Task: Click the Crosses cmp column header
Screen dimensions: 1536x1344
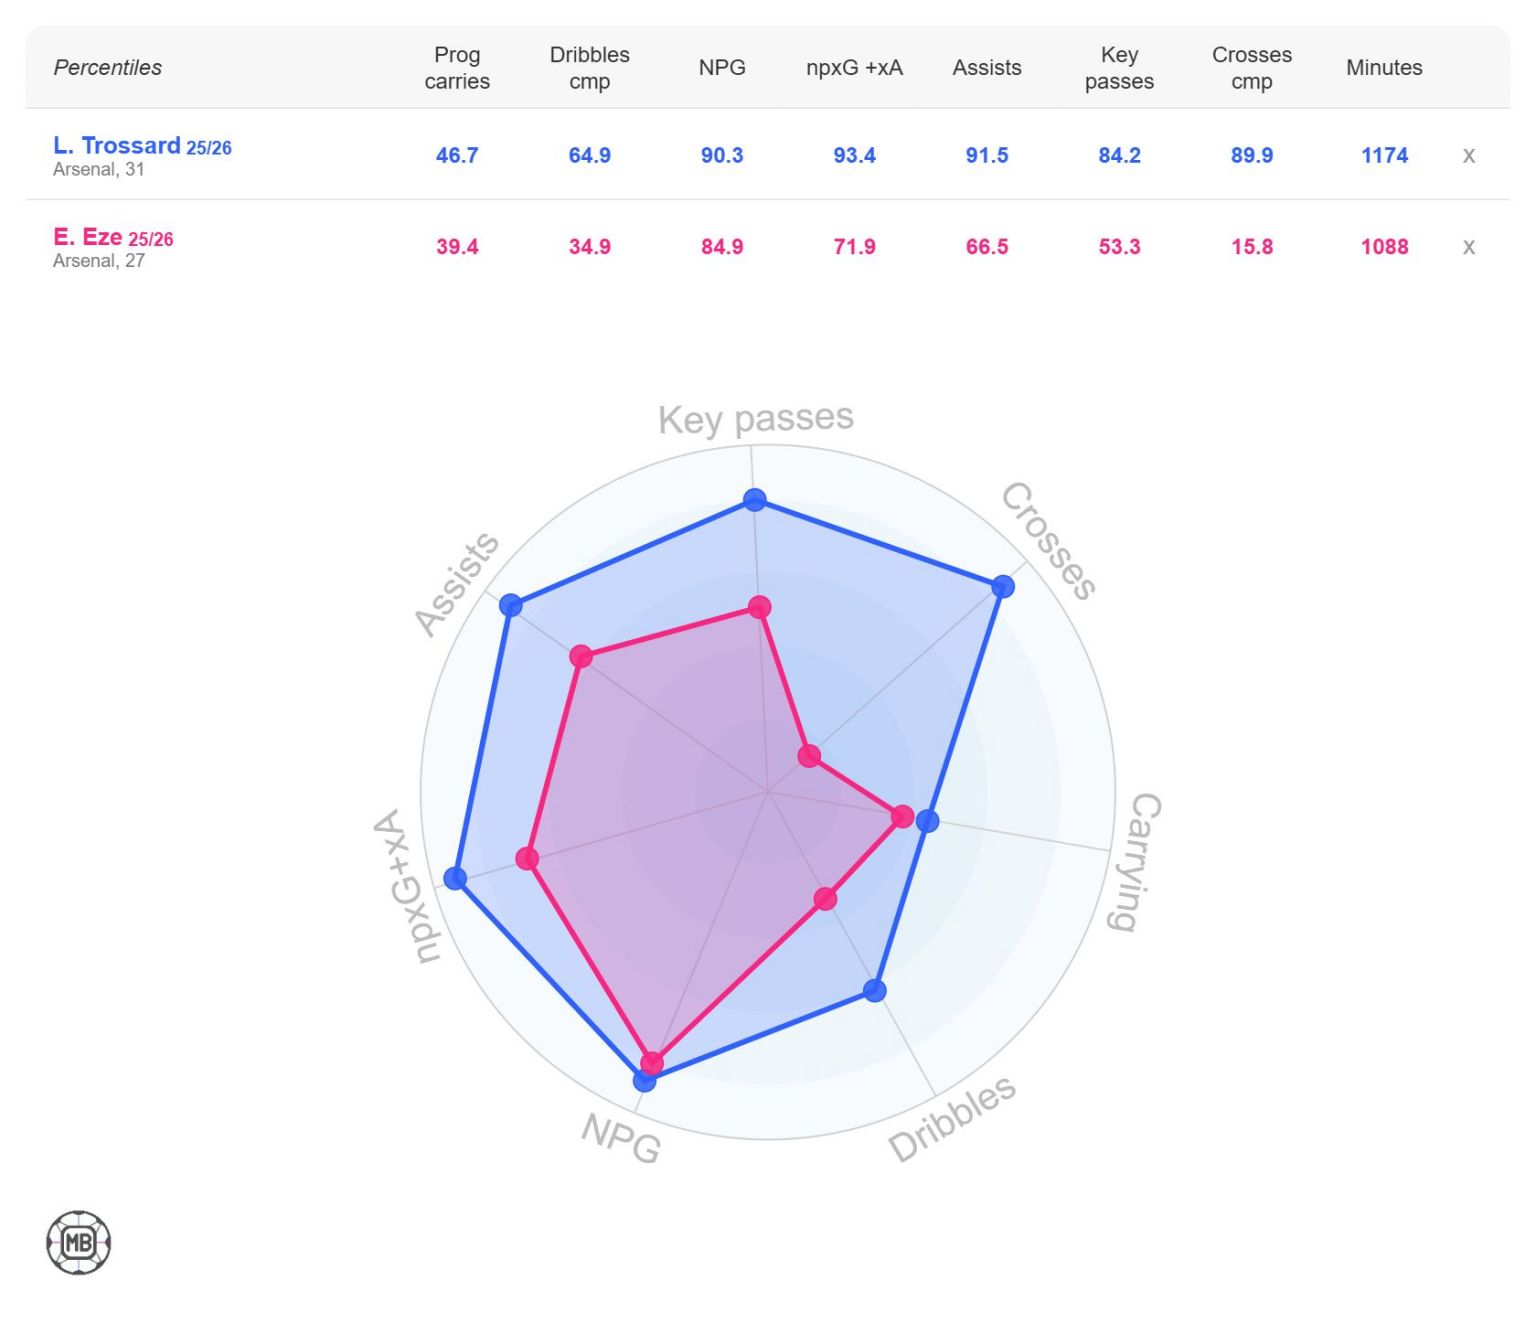Action: tap(1252, 68)
